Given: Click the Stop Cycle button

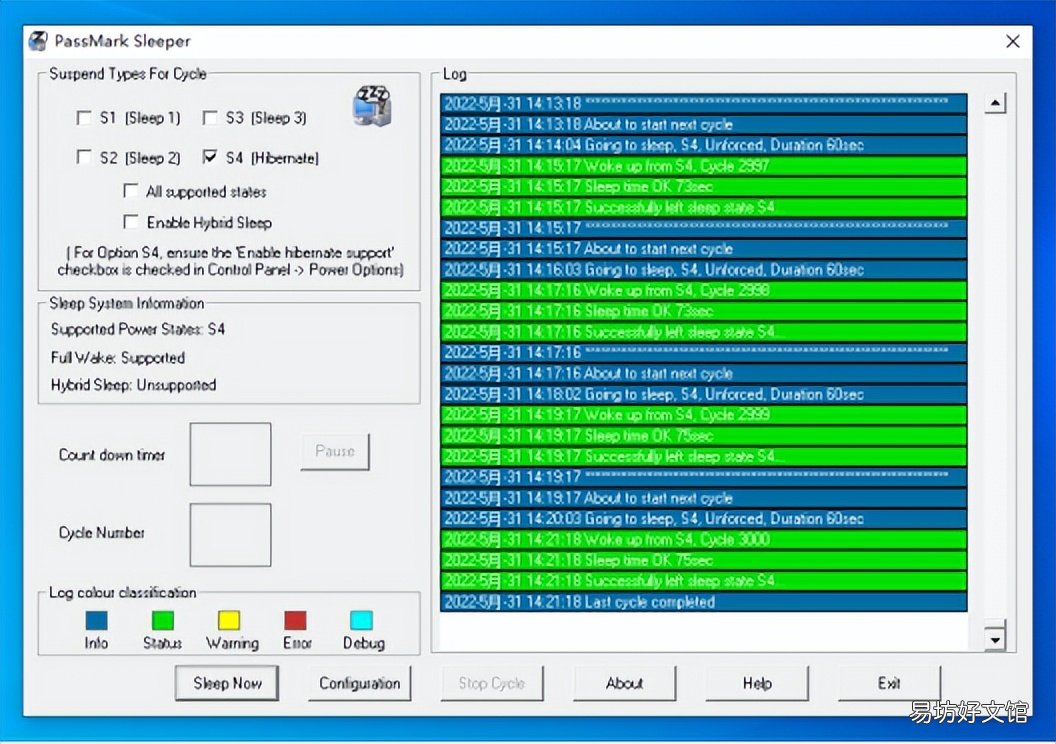Looking at the screenshot, I should 492,683.
